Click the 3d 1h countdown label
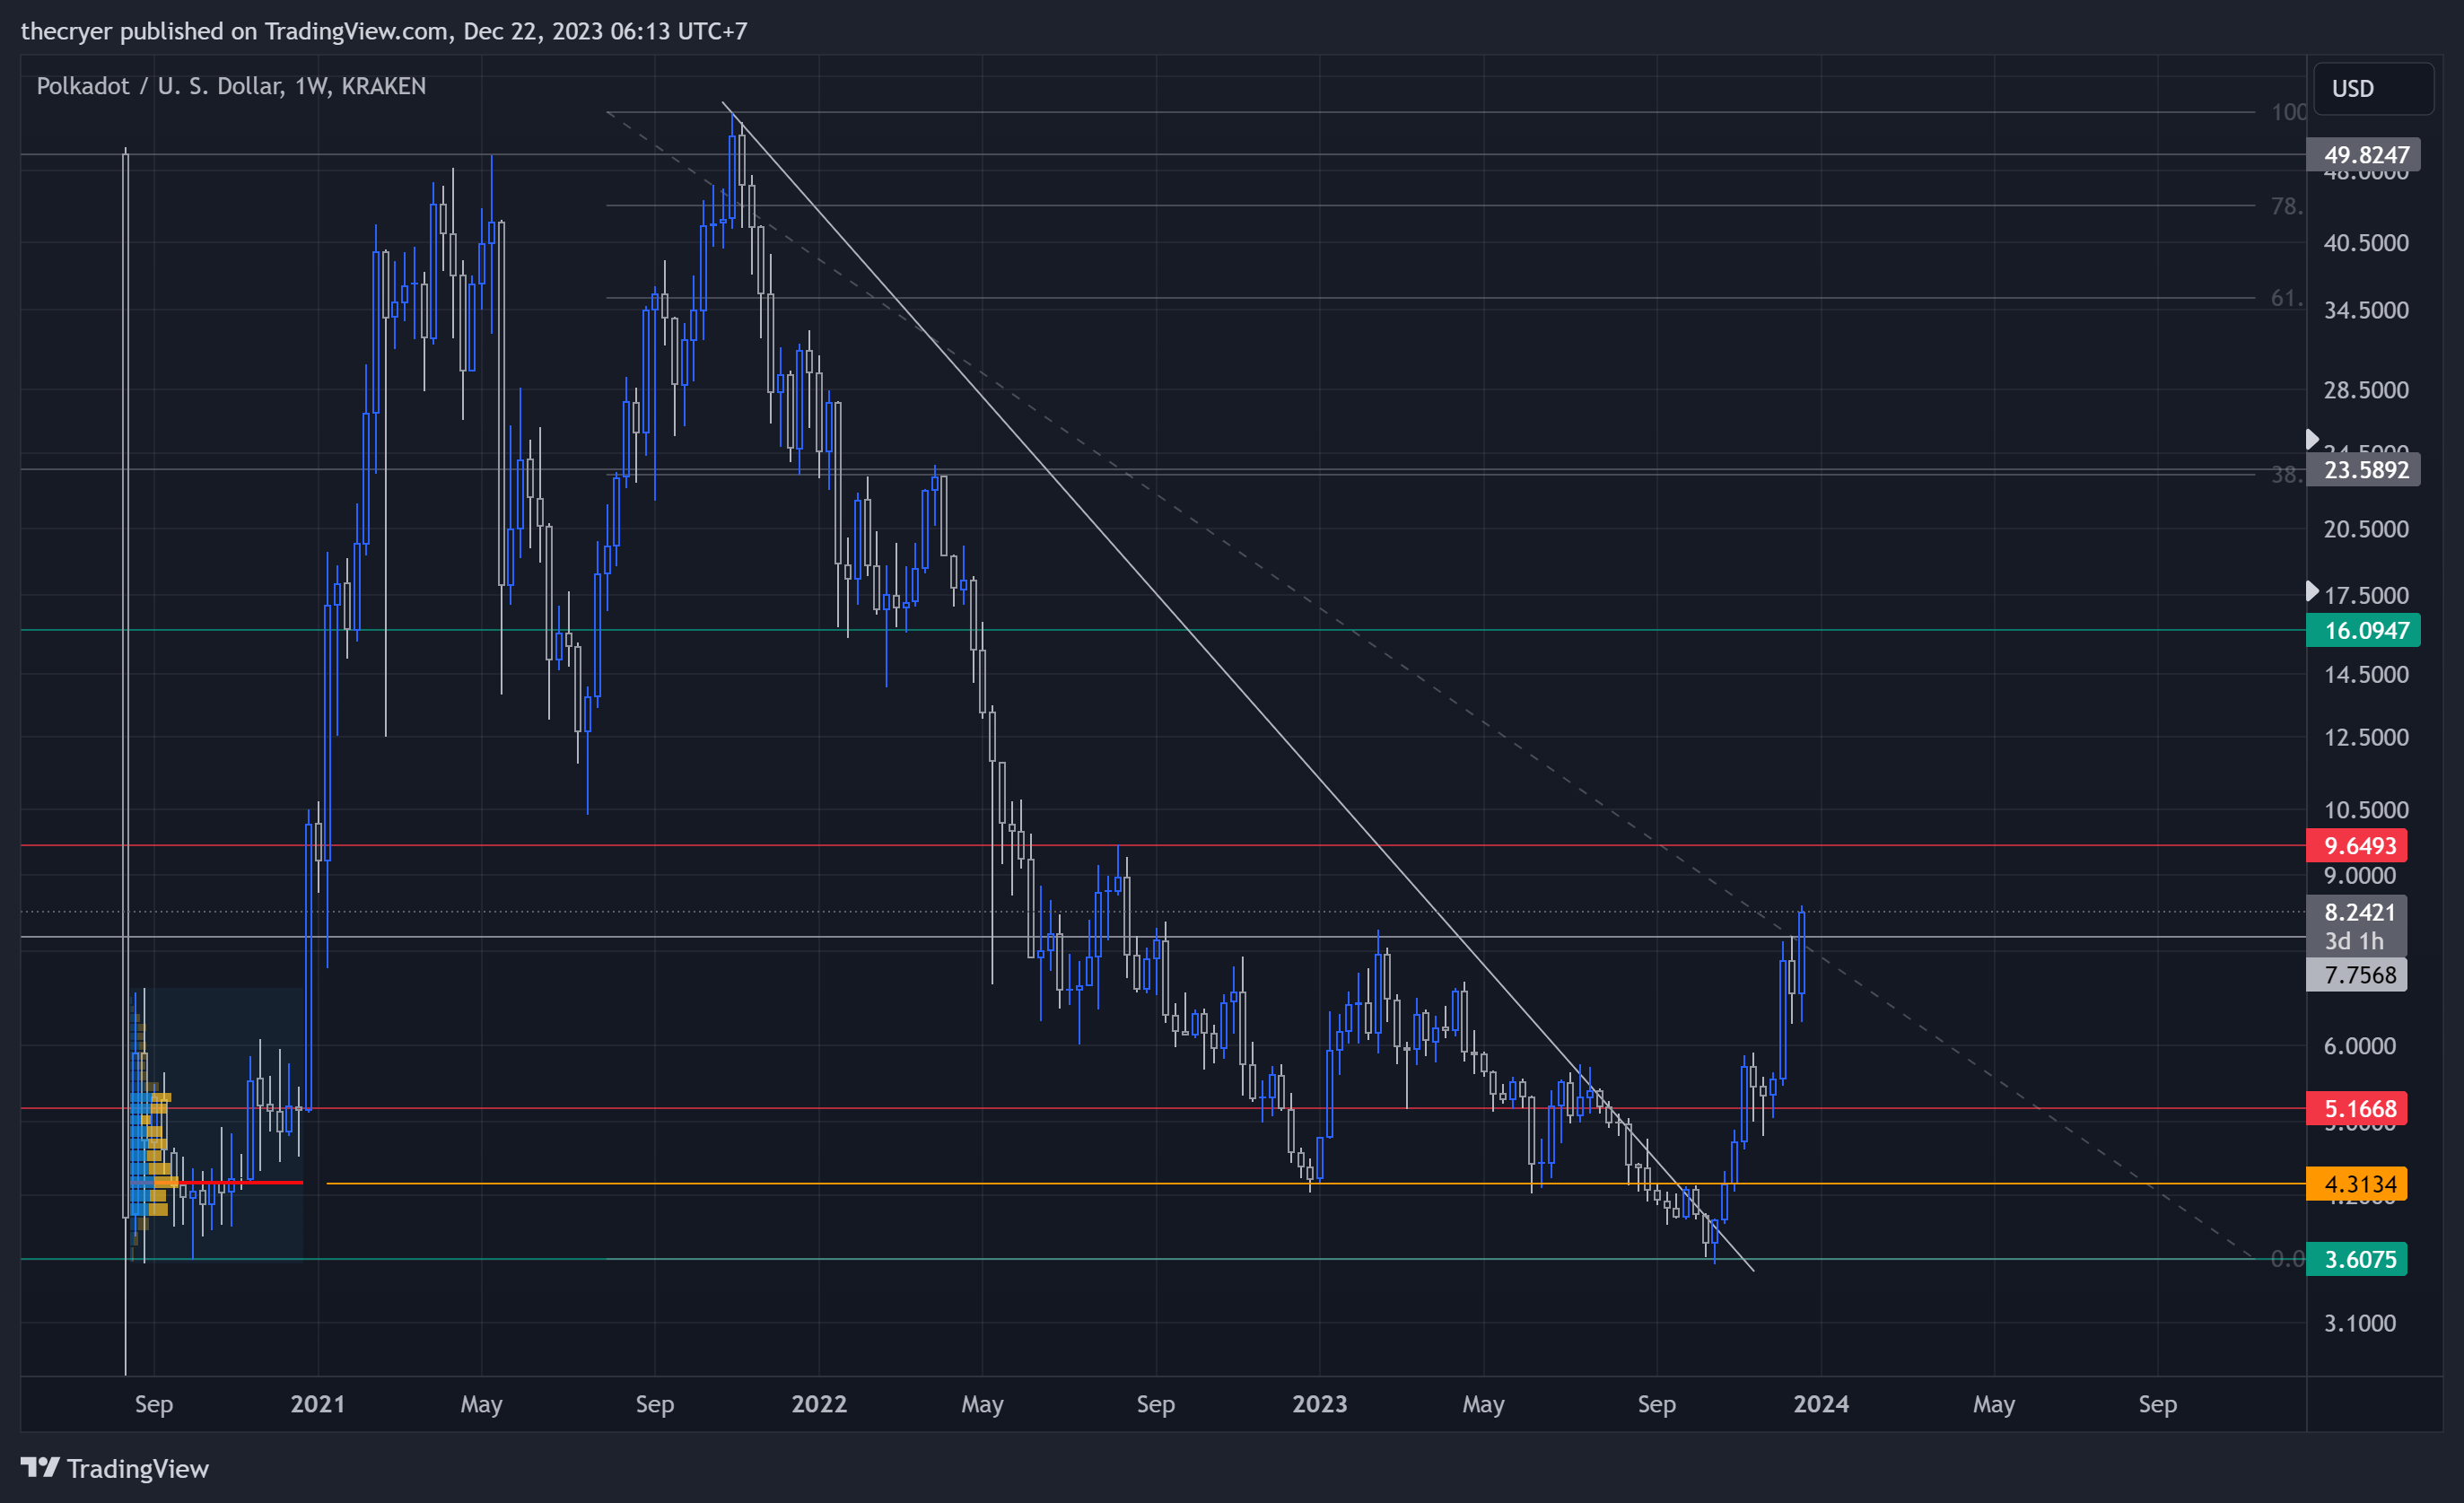Viewport: 2464px width, 1503px height. point(2354,941)
